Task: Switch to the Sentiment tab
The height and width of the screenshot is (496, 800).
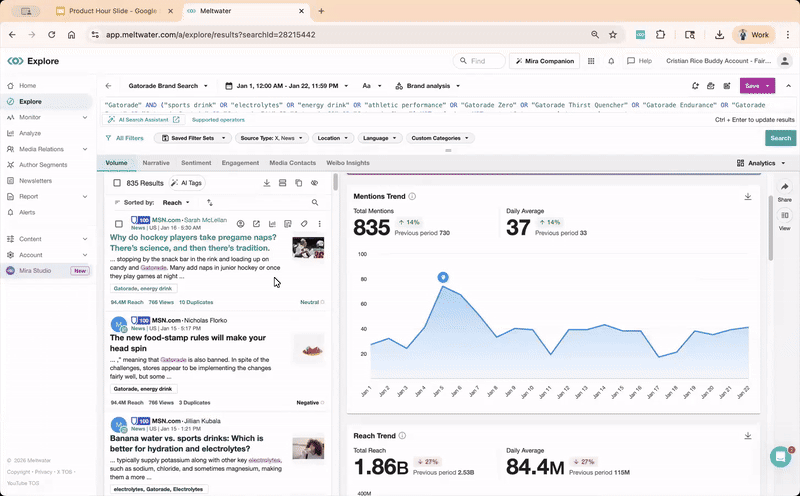Action: pos(196,163)
